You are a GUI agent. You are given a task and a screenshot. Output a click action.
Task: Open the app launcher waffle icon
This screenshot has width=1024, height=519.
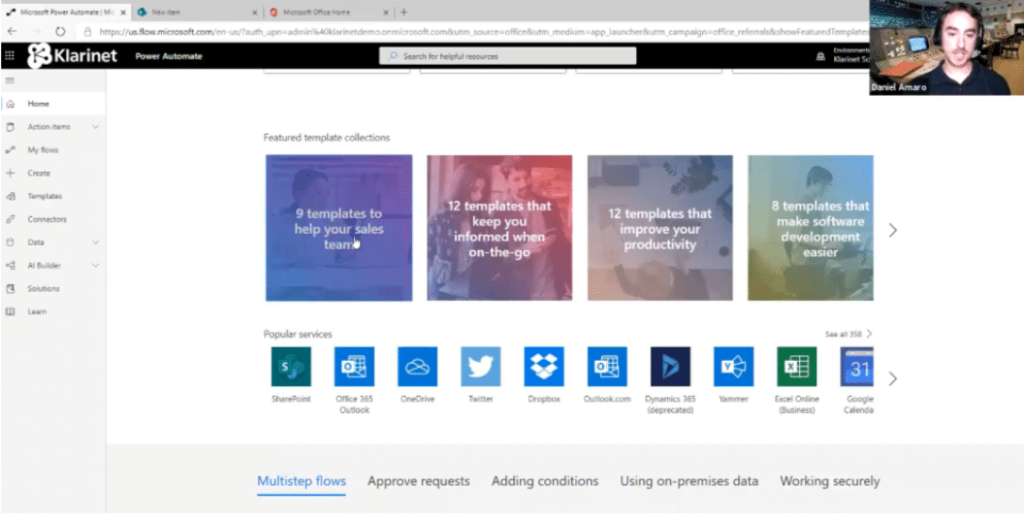9,56
